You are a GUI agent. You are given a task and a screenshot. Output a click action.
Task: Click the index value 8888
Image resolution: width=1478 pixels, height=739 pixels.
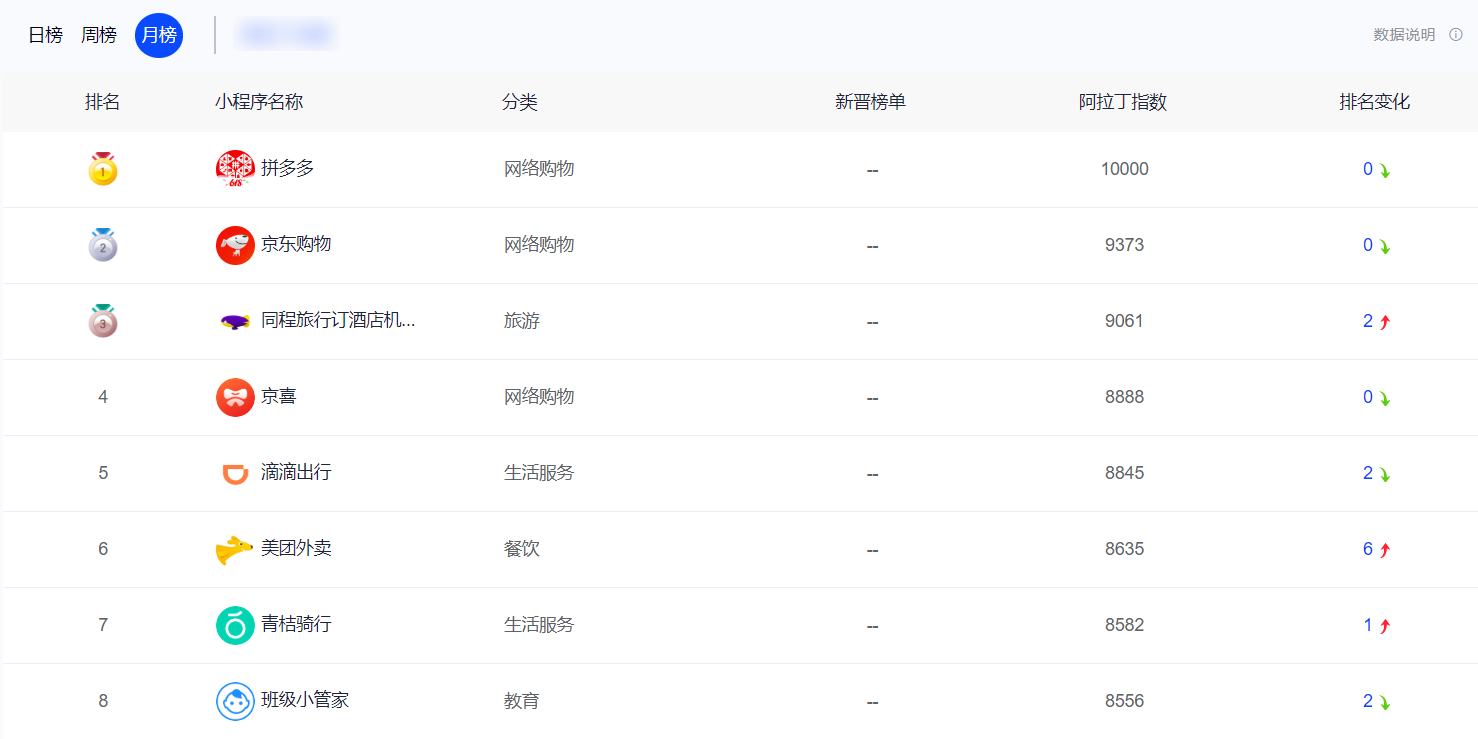pyautogui.click(x=1125, y=397)
